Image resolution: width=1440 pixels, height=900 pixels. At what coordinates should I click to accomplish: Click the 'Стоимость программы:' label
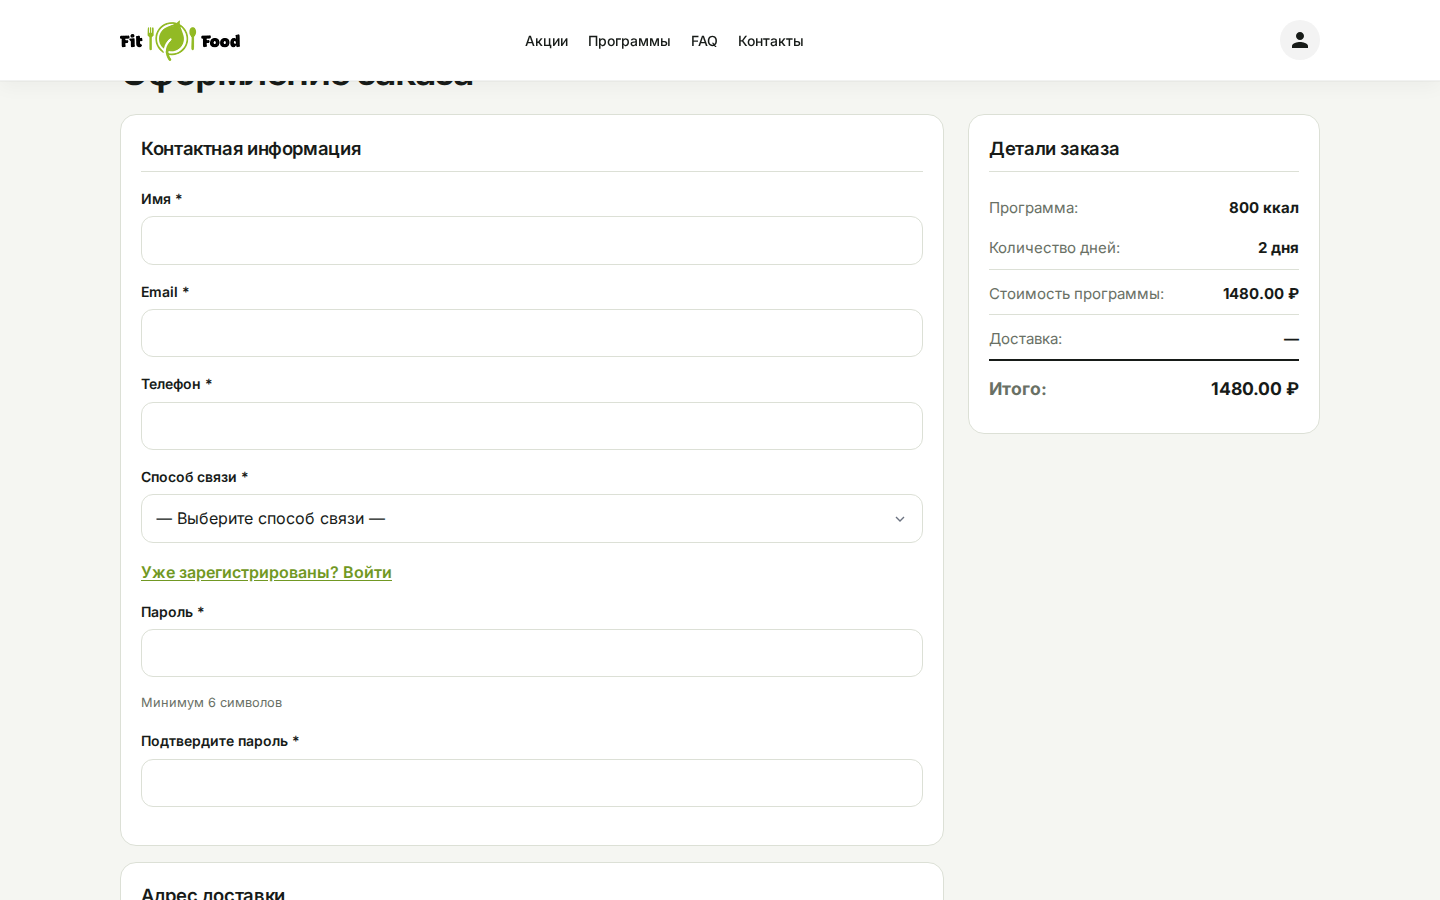(1076, 294)
